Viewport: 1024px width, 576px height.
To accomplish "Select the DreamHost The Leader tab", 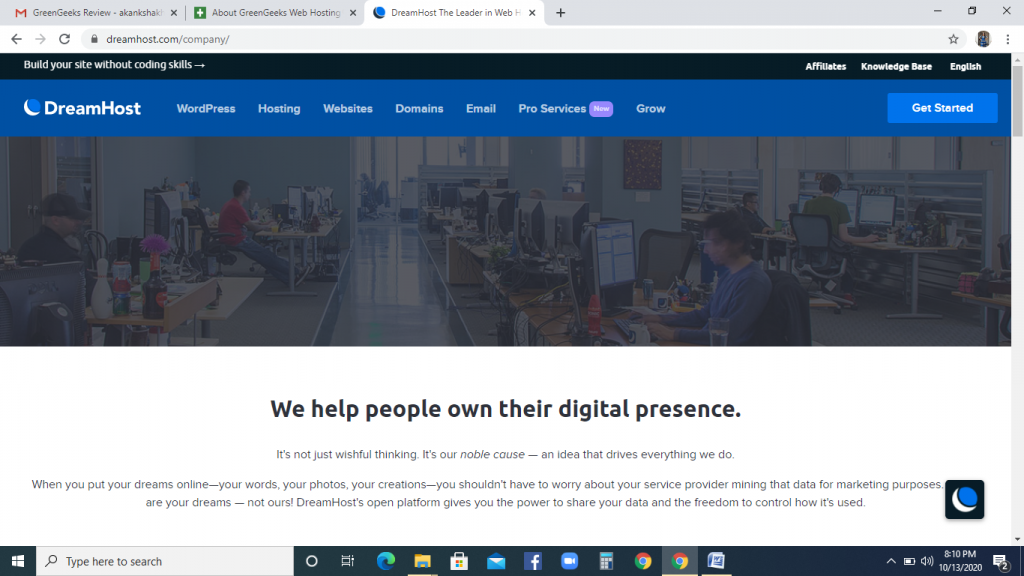I will tap(454, 12).
